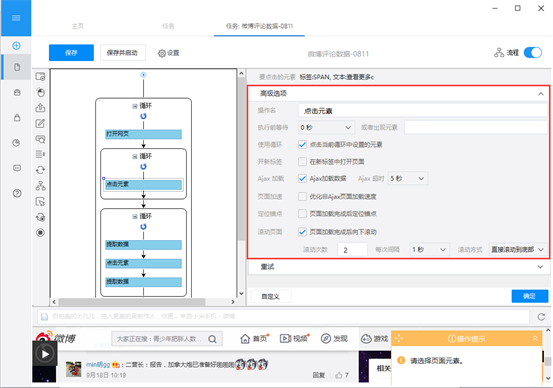Select the 任务: 微博评论数据-0811 tab

pyautogui.click(x=259, y=26)
